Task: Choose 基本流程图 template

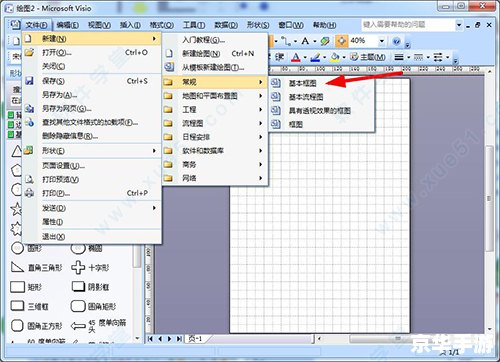Action: point(322,97)
